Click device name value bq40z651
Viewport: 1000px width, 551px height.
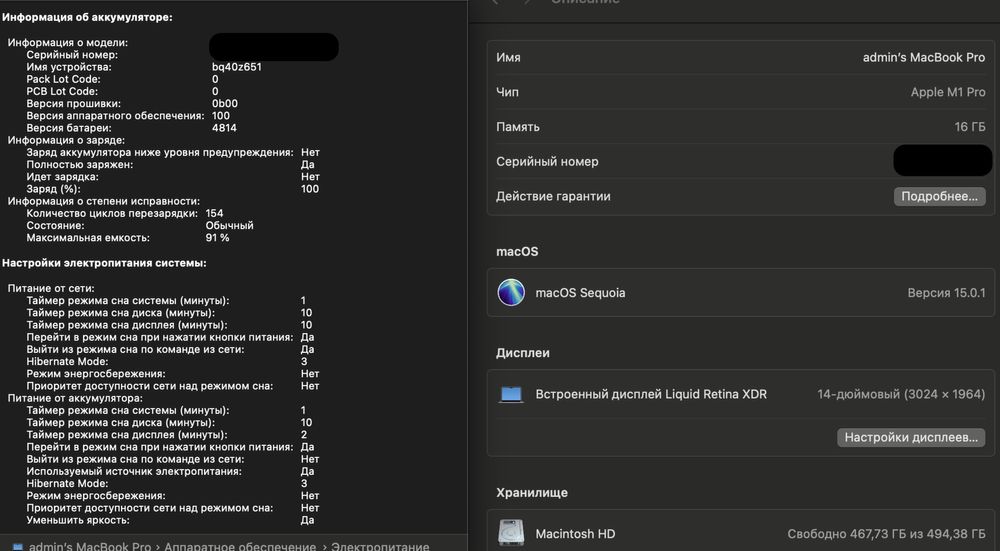click(237, 67)
